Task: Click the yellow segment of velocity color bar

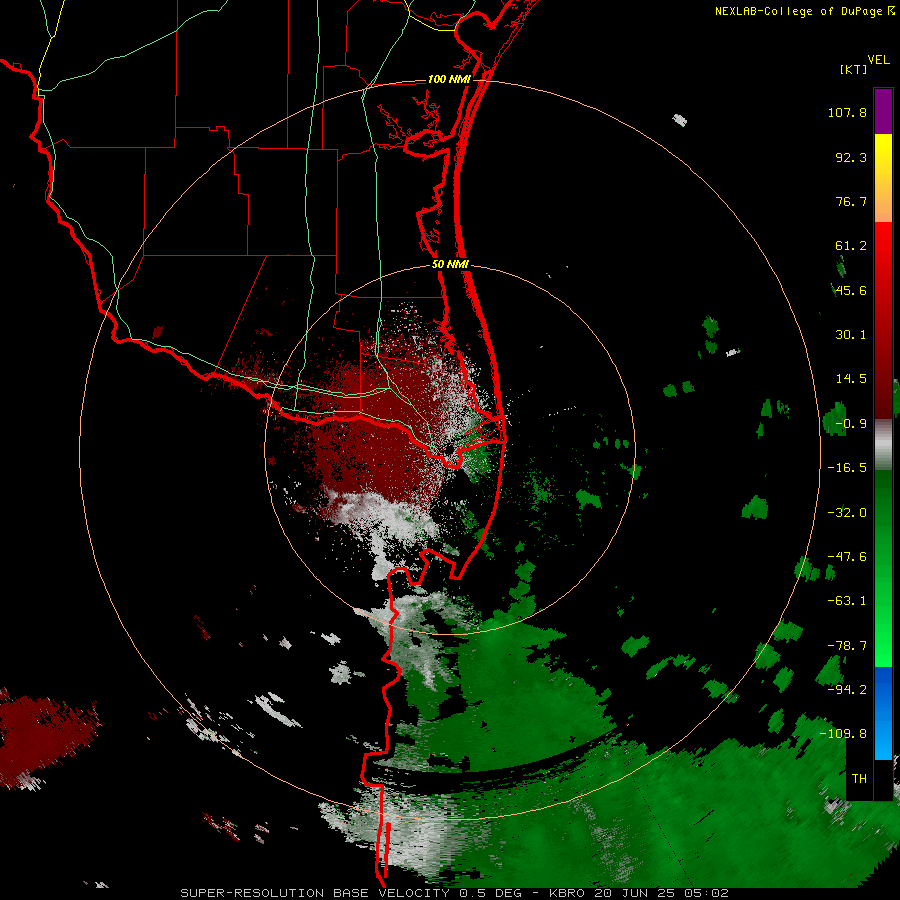Action: (883, 155)
